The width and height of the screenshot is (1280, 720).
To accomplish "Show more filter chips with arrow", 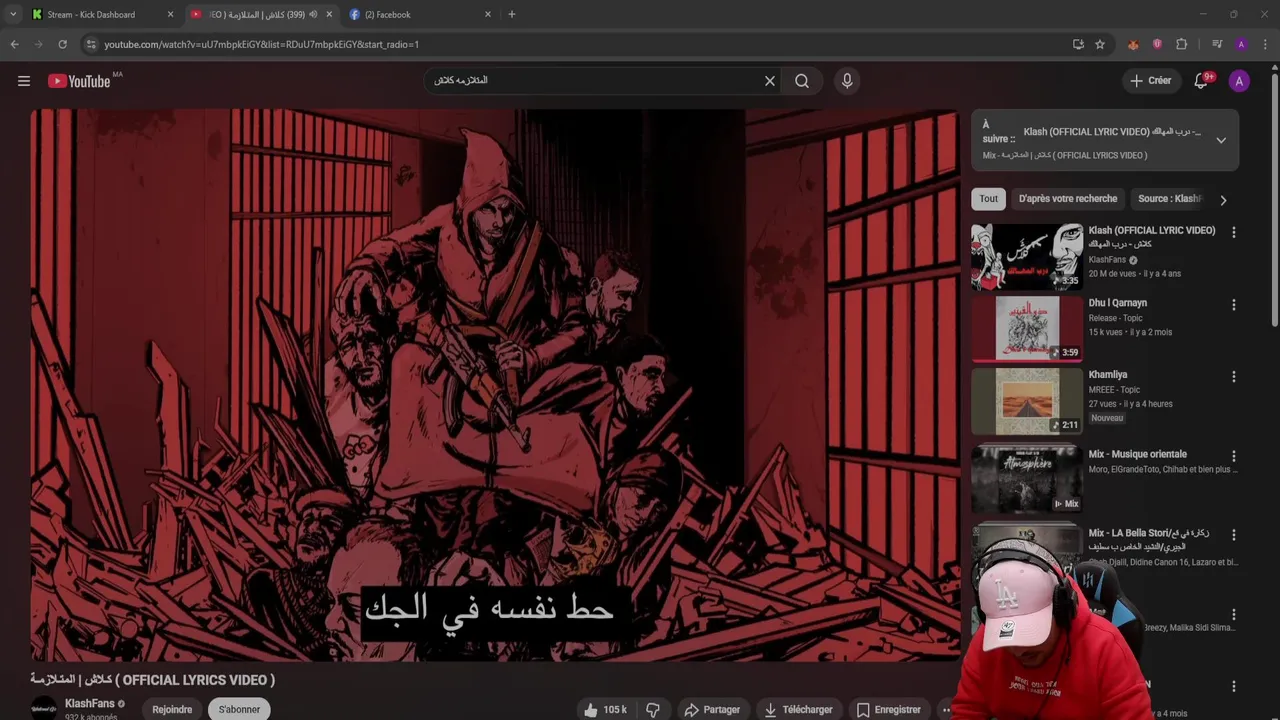I will [1222, 199].
